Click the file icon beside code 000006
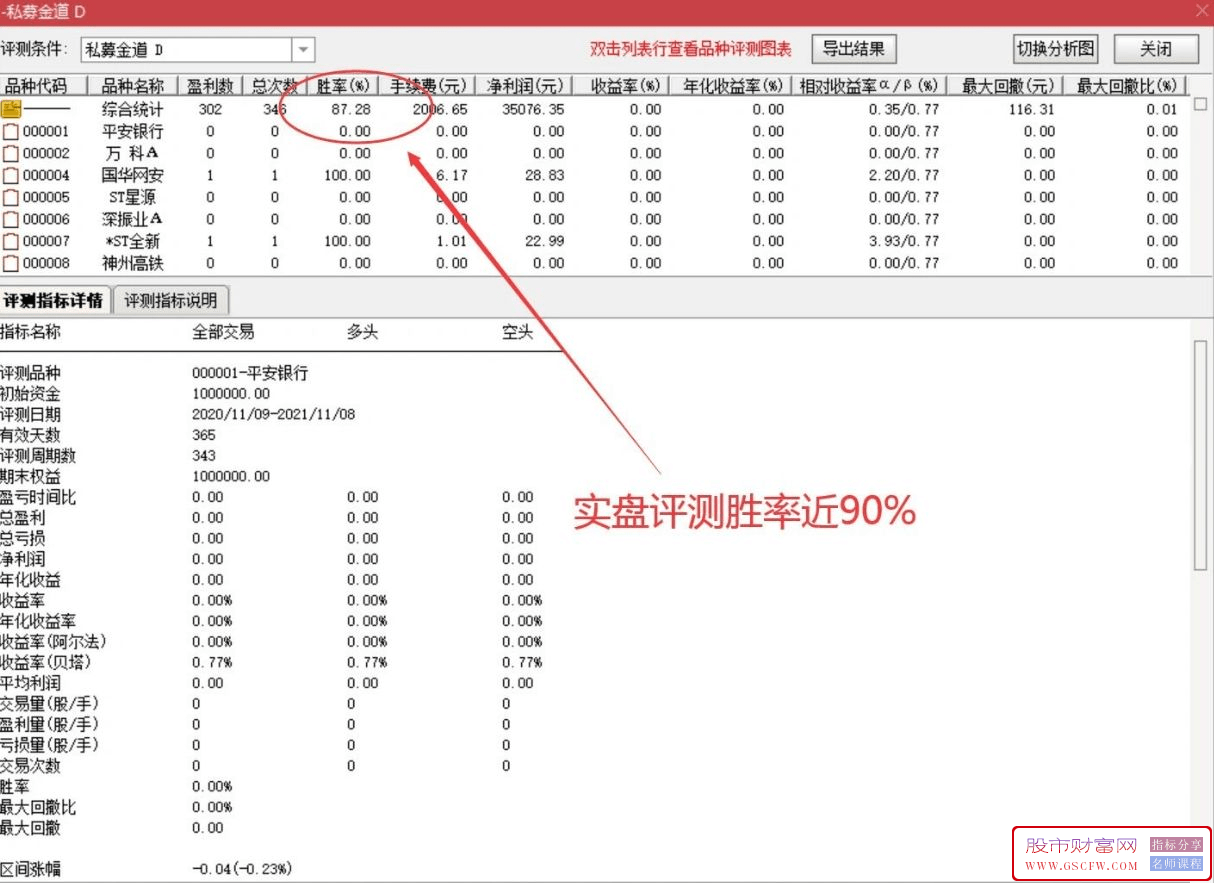This screenshot has width=1214, height=883. 10,219
